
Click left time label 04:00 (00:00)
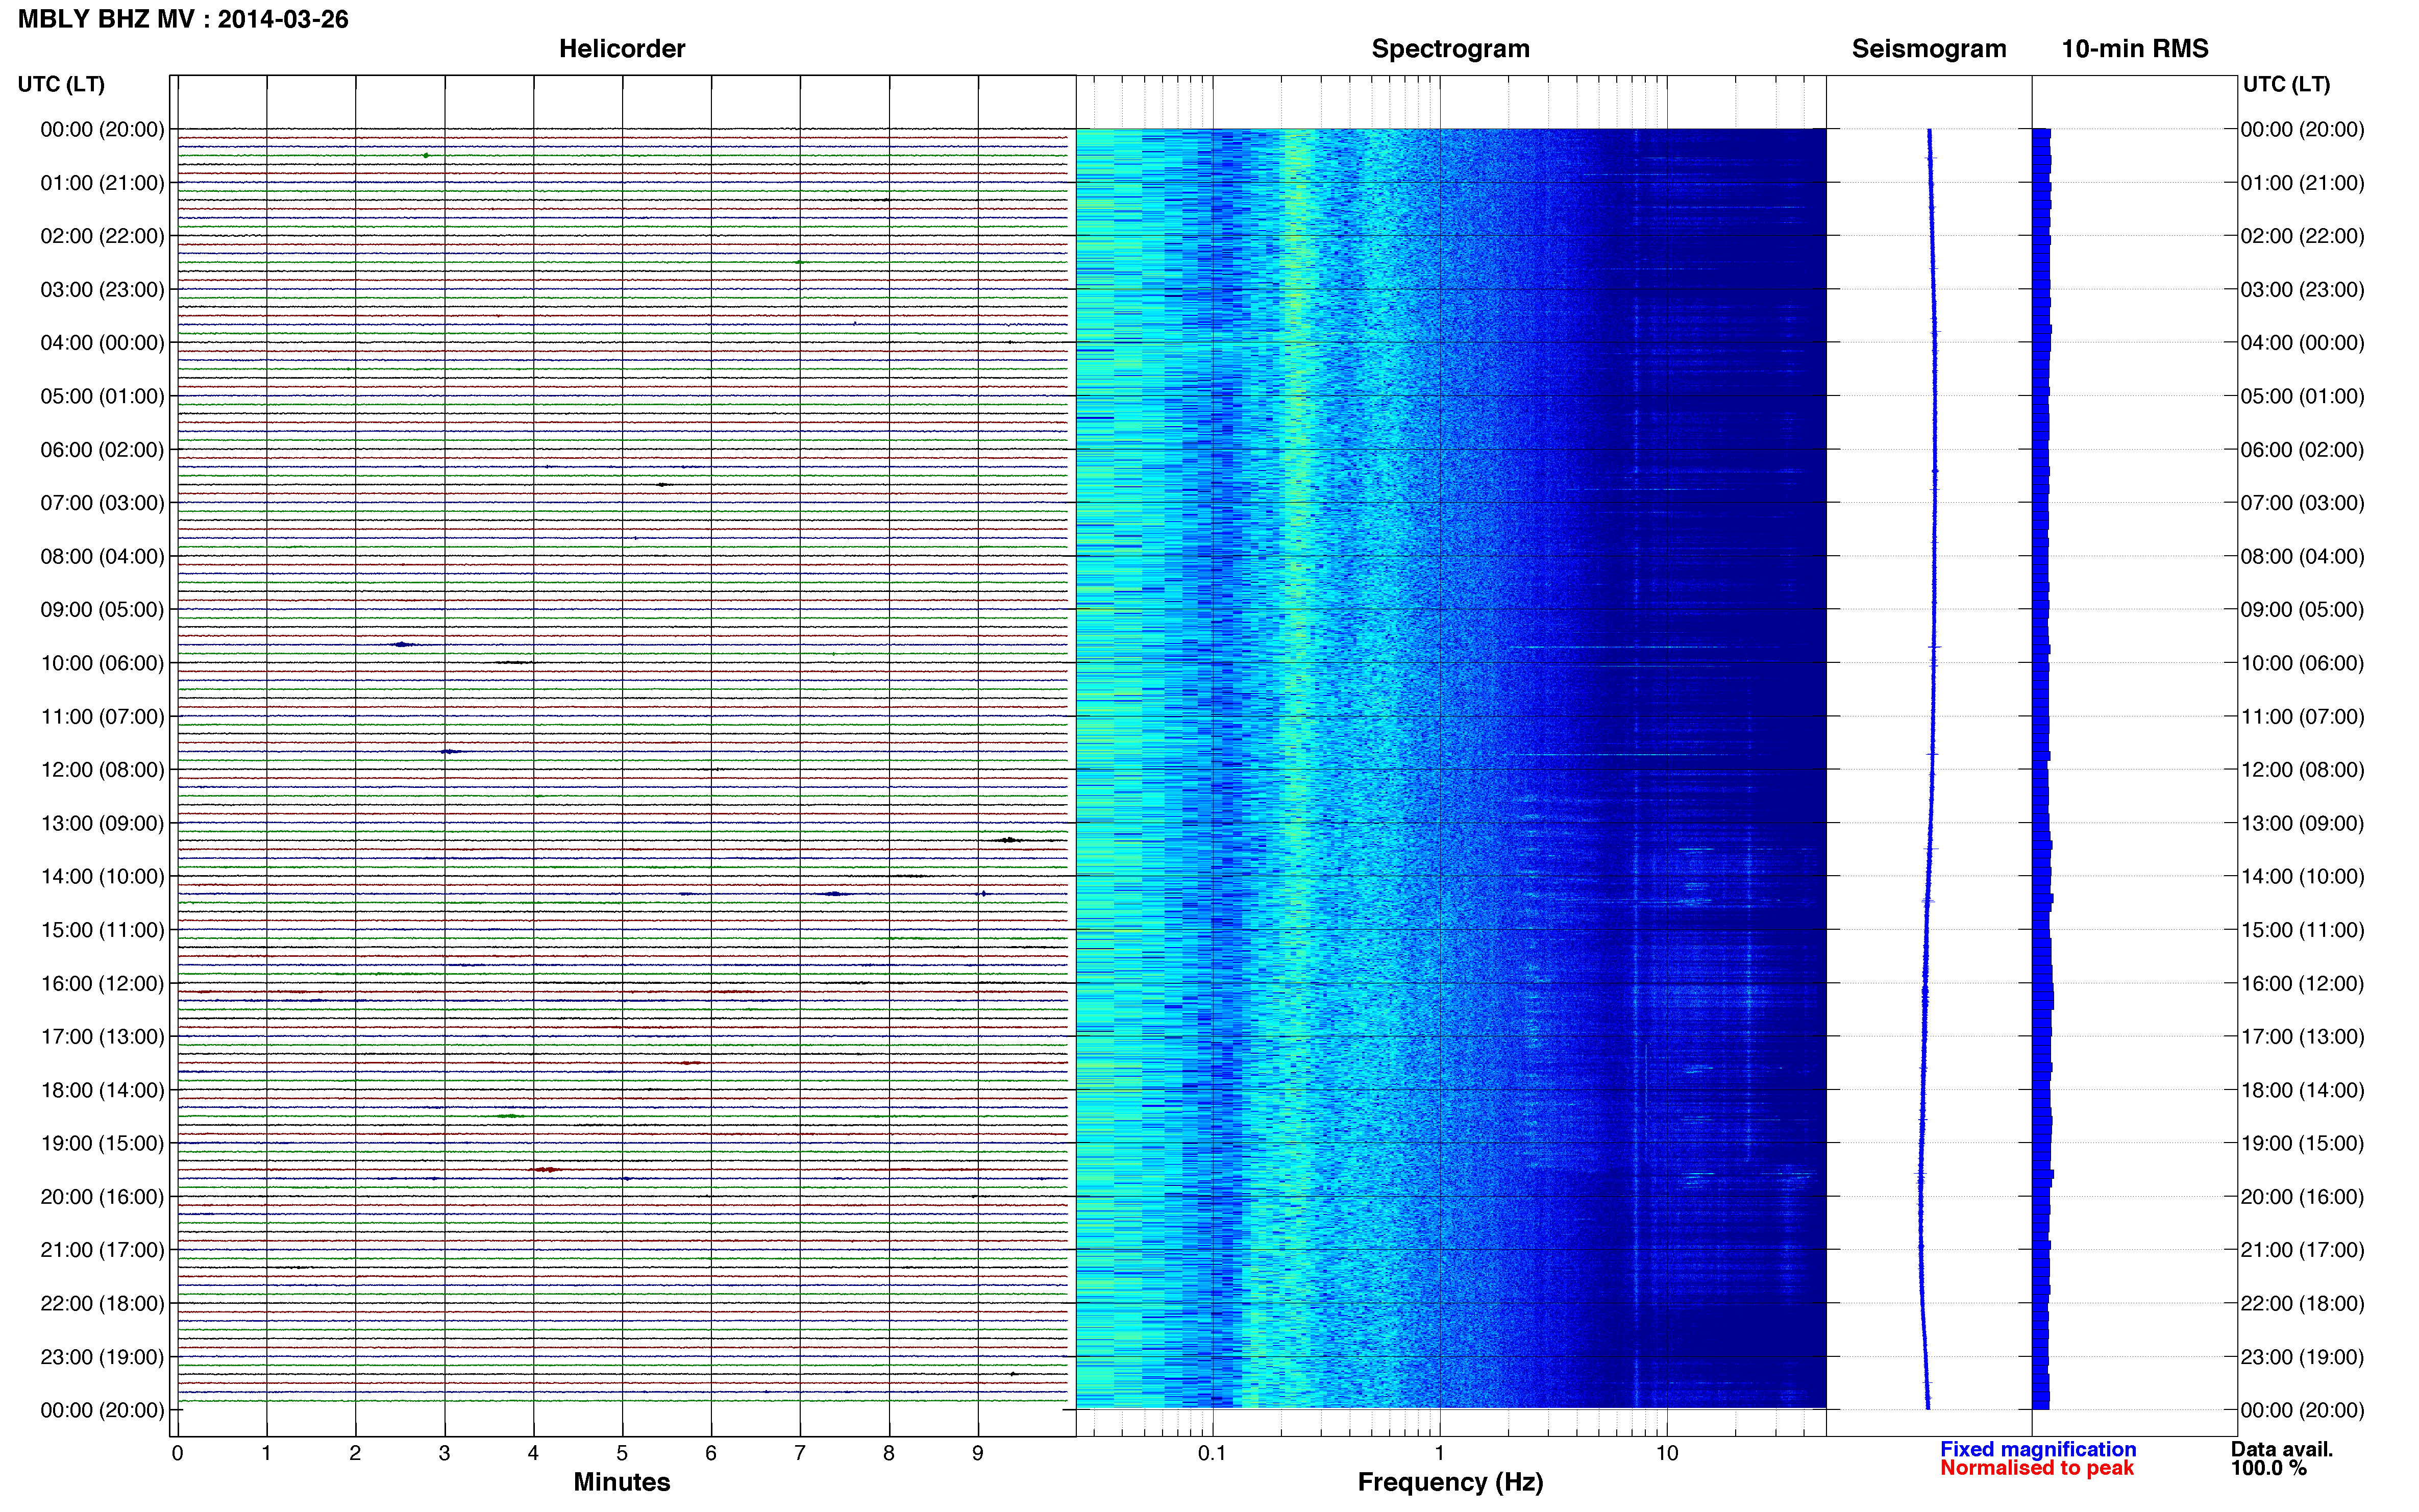tap(102, 343)
